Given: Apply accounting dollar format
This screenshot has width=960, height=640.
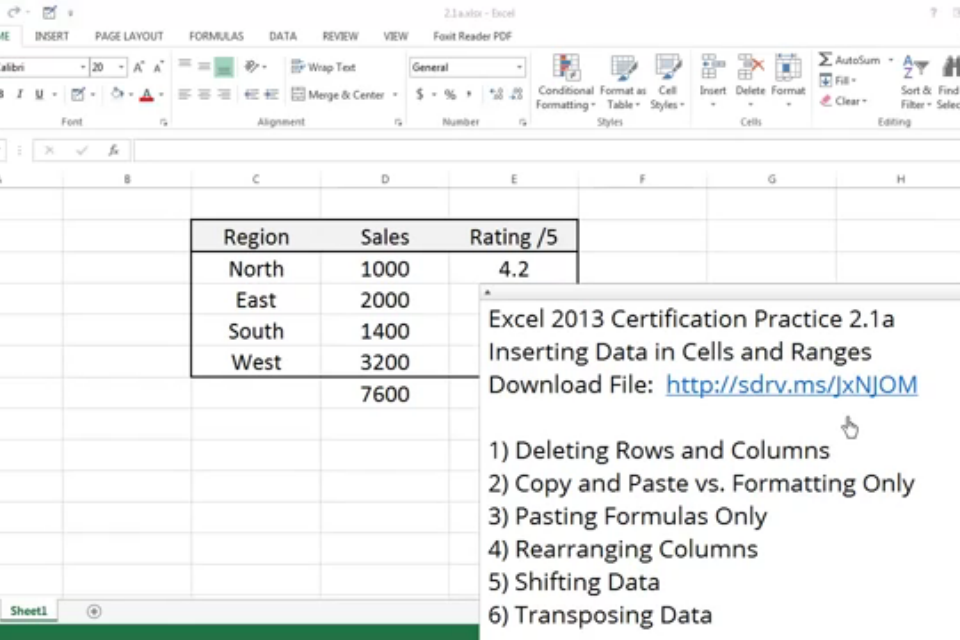Looking at the screenshot, I should 420,94.
